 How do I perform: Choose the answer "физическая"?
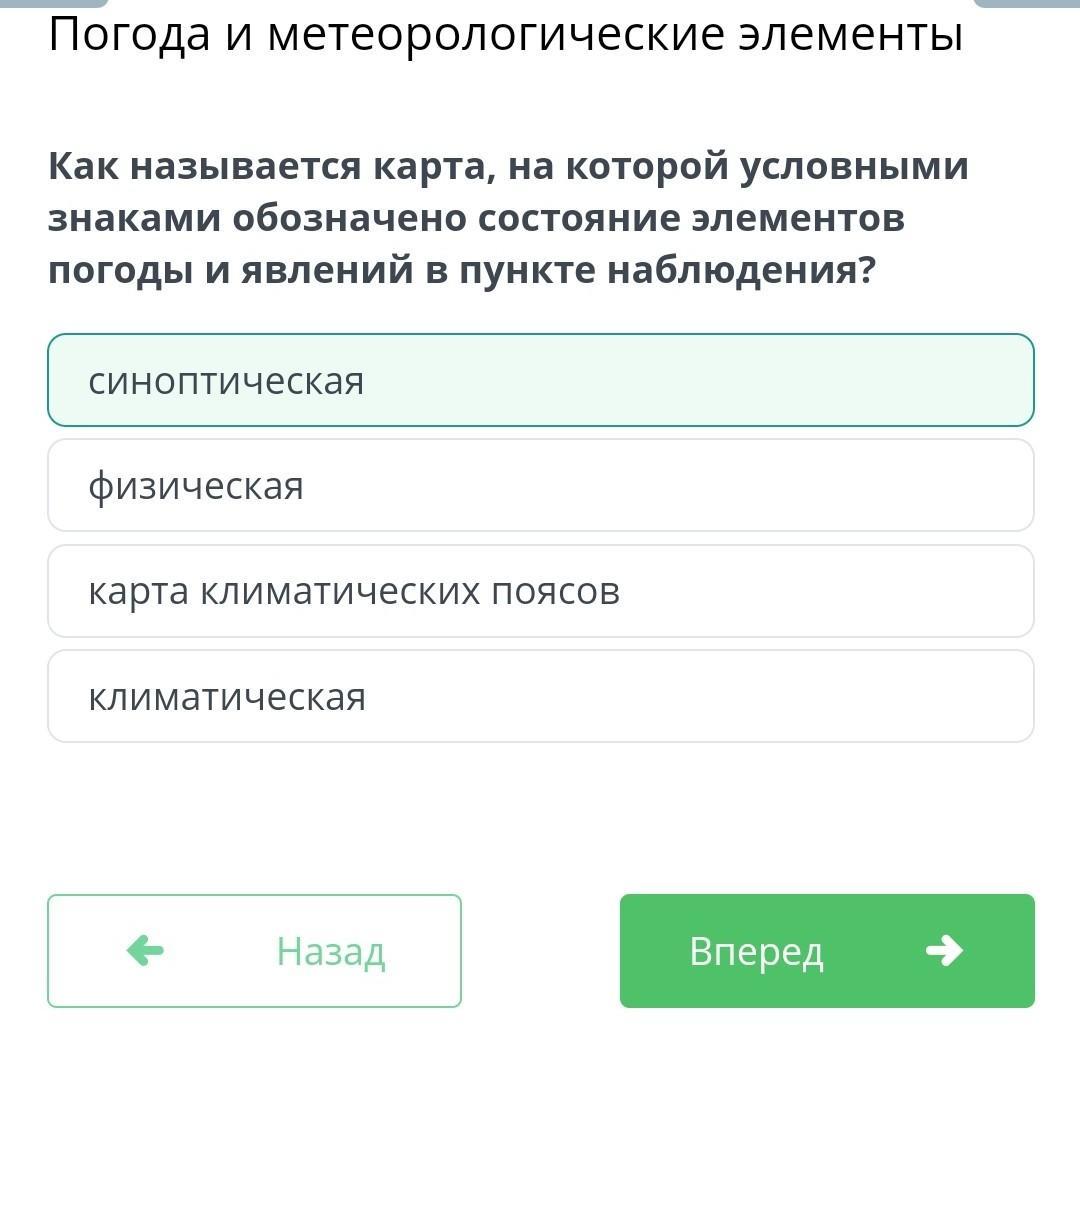click(x=541, y=485)
